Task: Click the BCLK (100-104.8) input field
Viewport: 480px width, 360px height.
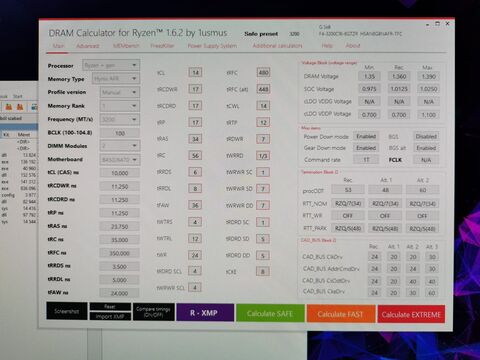Action: pos(120,133)
